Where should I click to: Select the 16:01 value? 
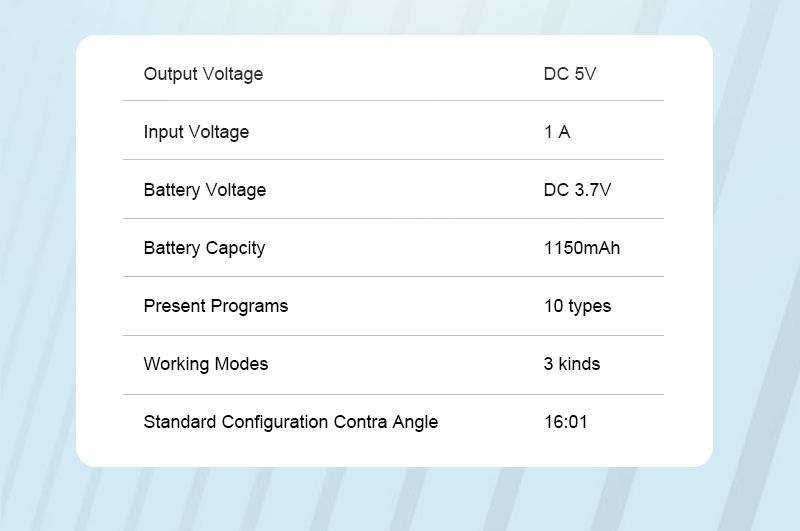pyautogui.click(x=565, y=422)
